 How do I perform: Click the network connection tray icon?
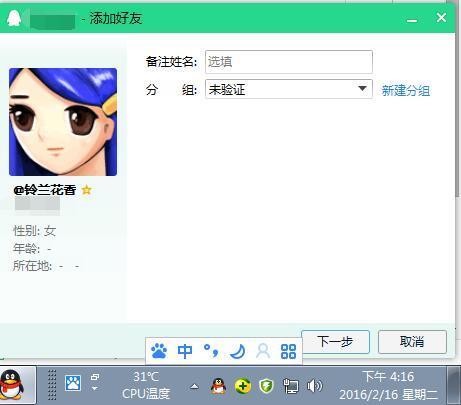click(x=291, y=386)
